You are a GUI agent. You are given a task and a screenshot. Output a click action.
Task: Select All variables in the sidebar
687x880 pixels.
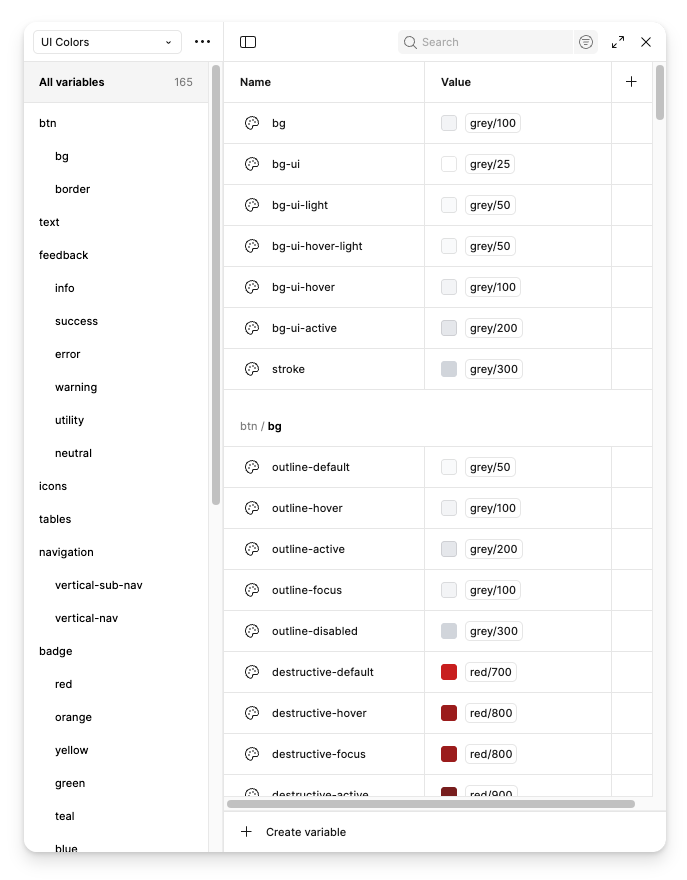click(x=72, y=82)
